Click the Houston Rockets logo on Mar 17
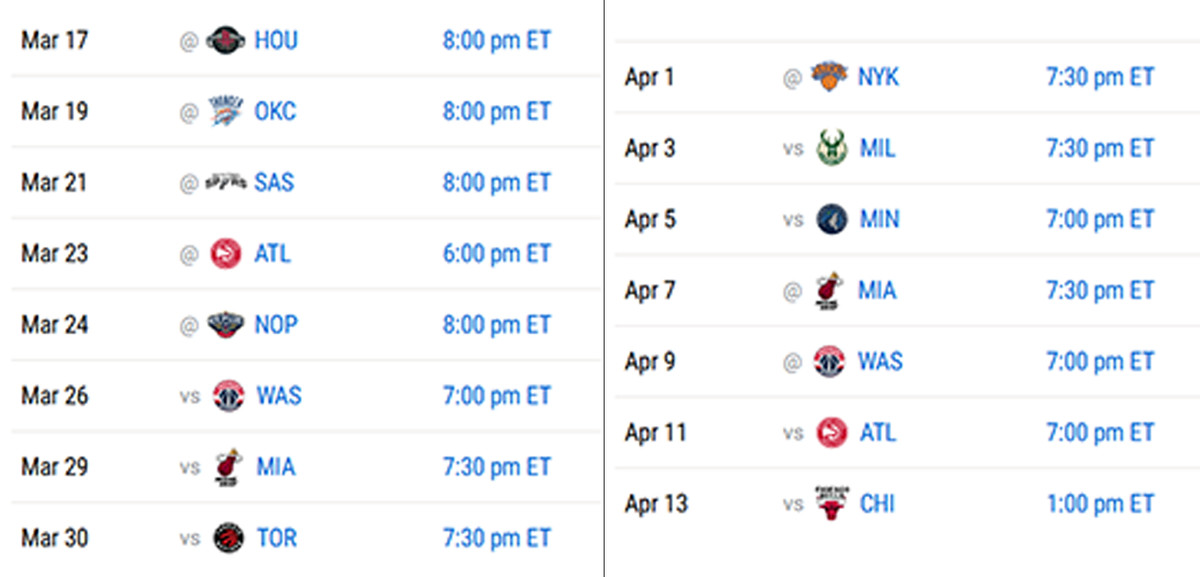Screen dimensions: 1200x577 (225, 41)
